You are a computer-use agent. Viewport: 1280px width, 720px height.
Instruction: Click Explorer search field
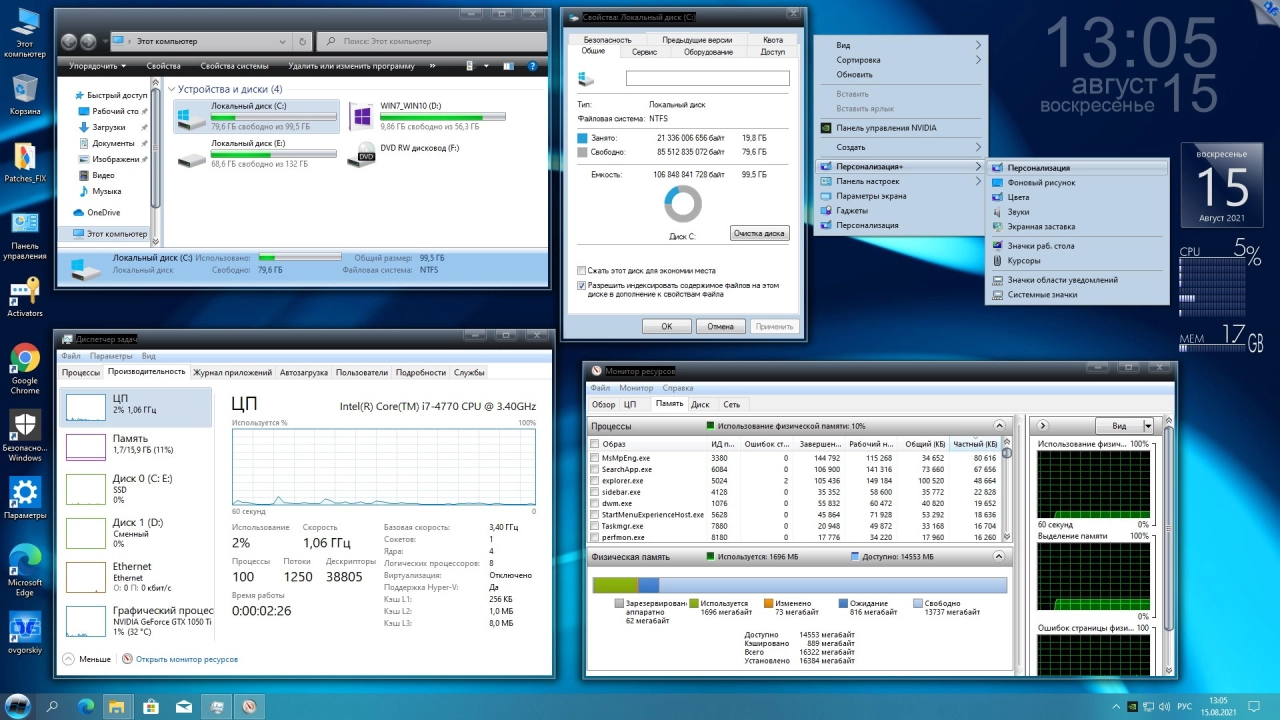pyautogui.click(x=432, y=41)
